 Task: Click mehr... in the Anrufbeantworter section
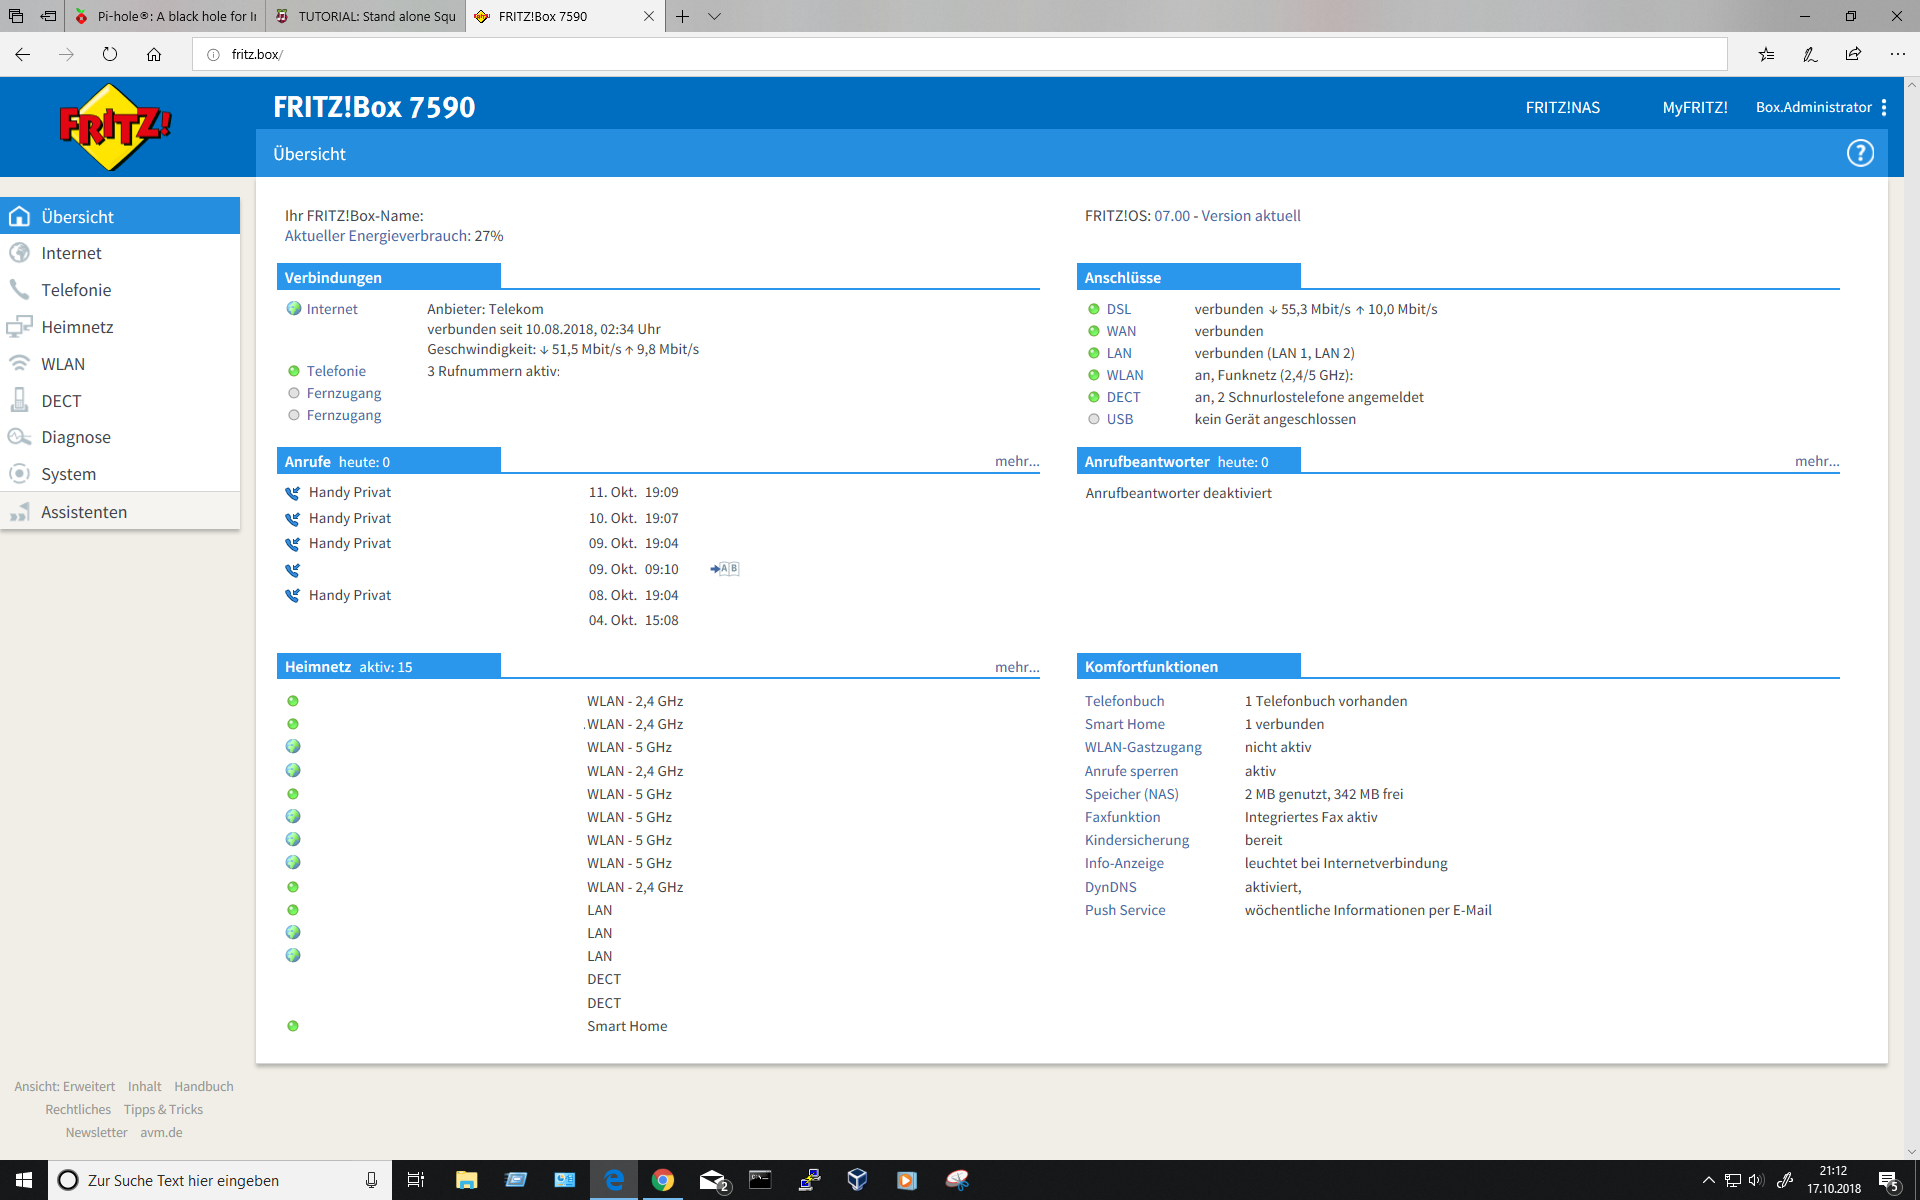tap(1817, 461)
